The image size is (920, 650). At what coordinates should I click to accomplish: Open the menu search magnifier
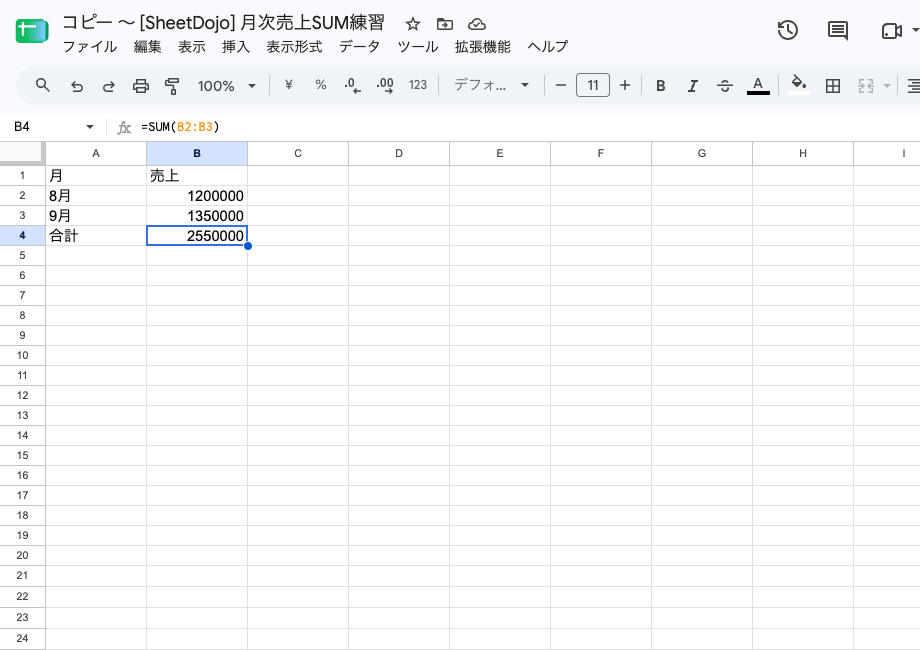coord(43,86)
